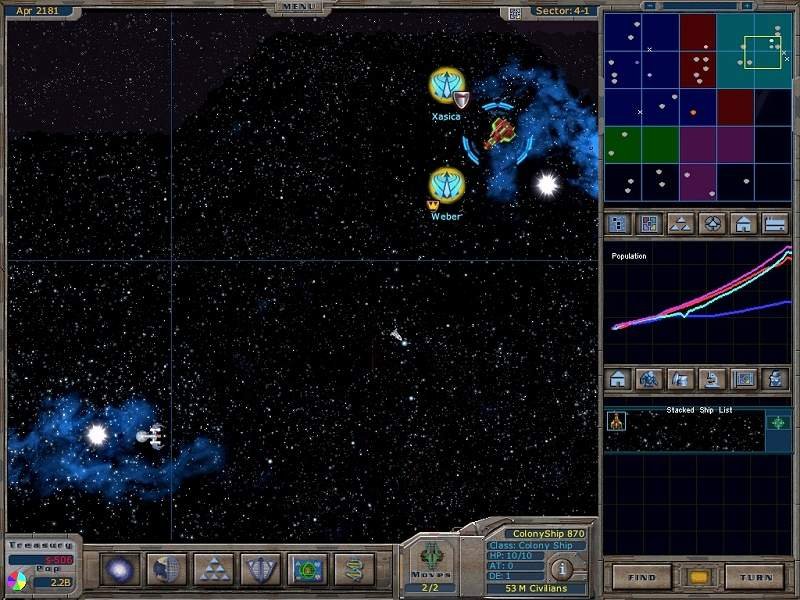Click the ColonyShip 870 name label
800x600 pixels.
click(x=548, y=534)
